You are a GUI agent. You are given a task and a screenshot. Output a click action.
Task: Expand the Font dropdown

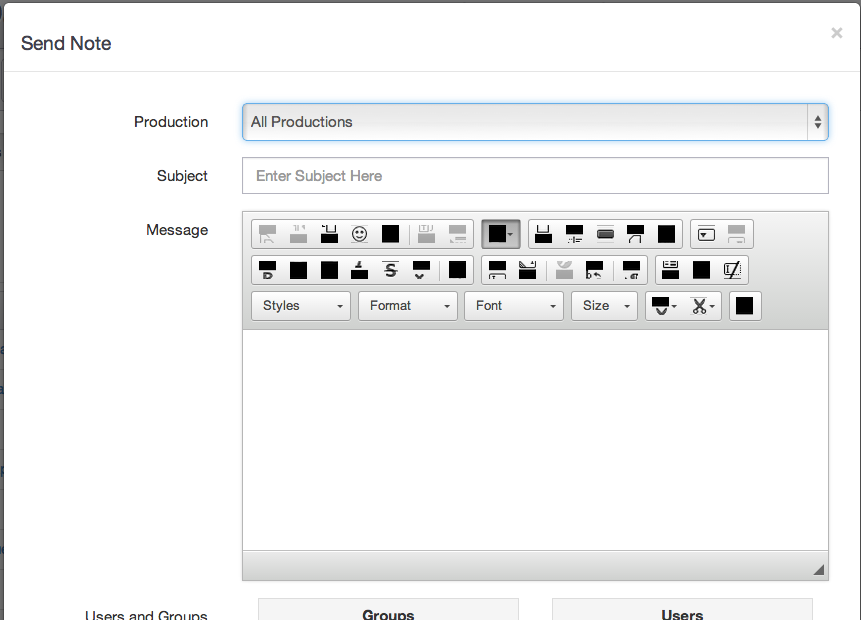(x=514, y=306)
